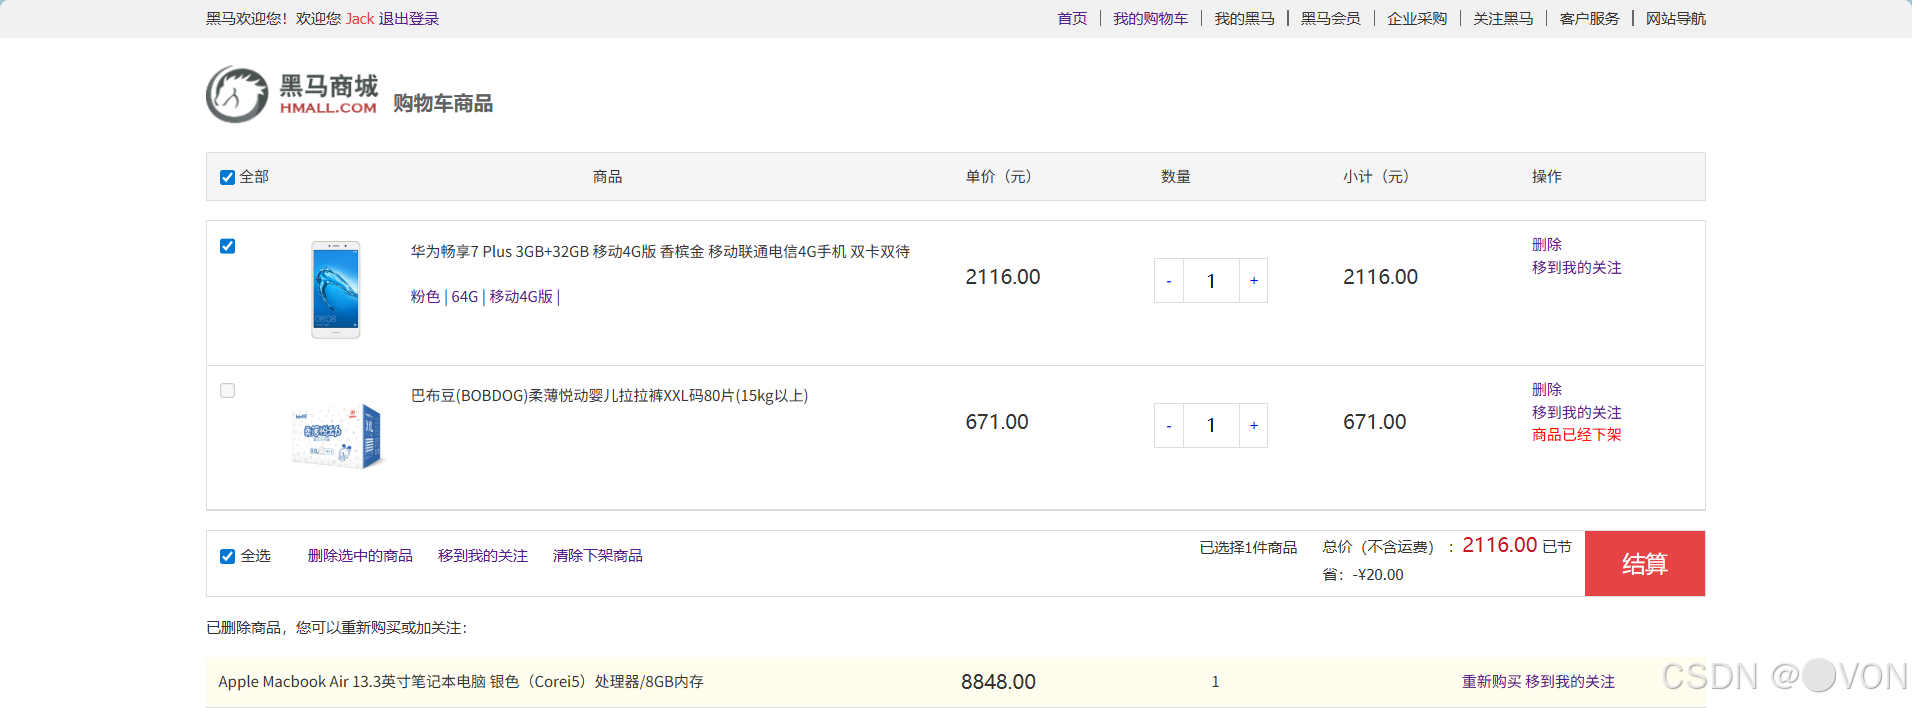Click Apple Macbook Air 13.3英寸 product name
The width and height of the screenshot is (1912, 708).
tap(461, 682)
